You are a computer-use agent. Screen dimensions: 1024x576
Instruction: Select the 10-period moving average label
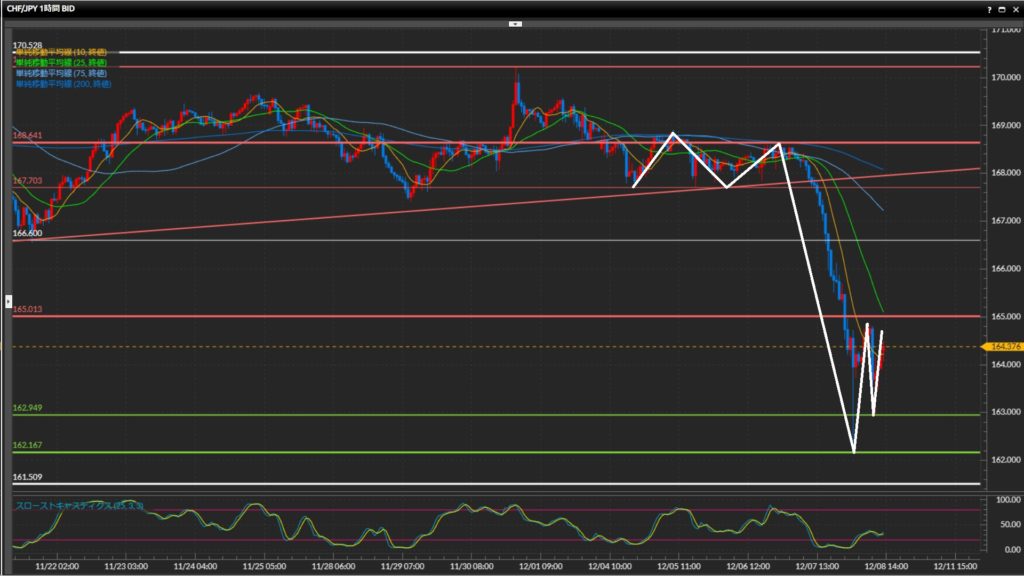pyautogui.click(x=60, y=51)
